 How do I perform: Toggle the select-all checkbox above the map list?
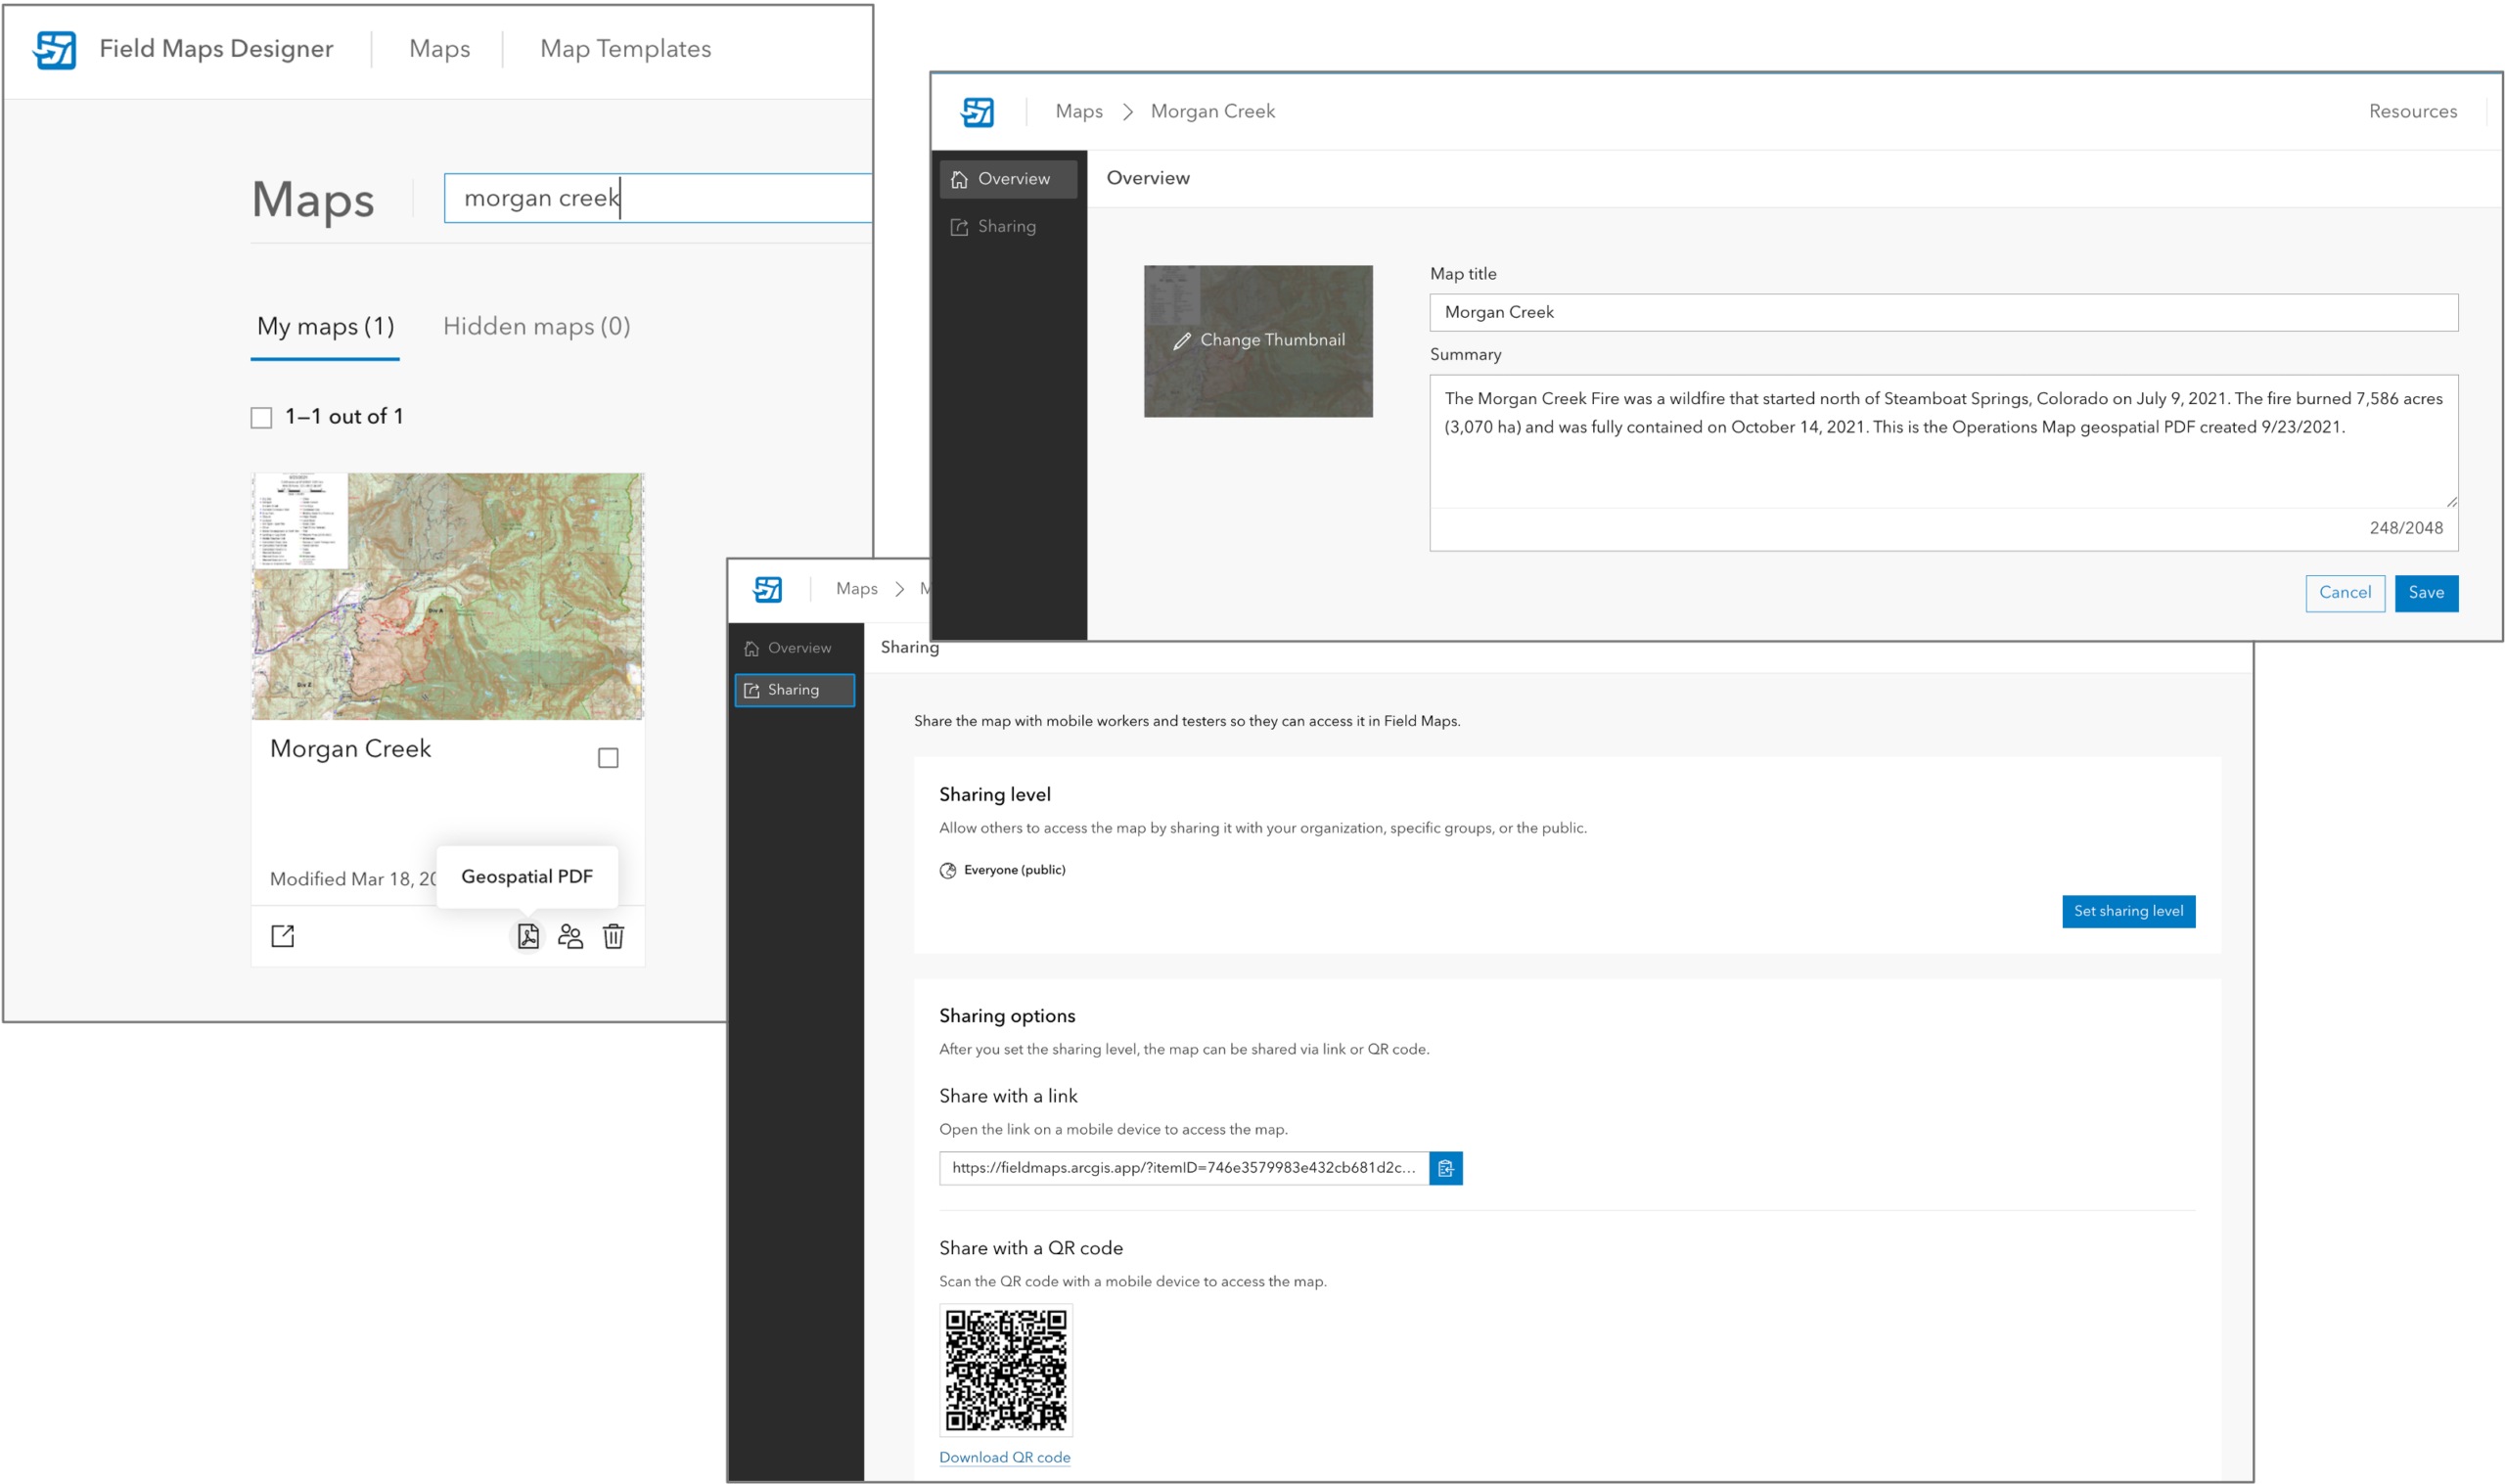261,416
